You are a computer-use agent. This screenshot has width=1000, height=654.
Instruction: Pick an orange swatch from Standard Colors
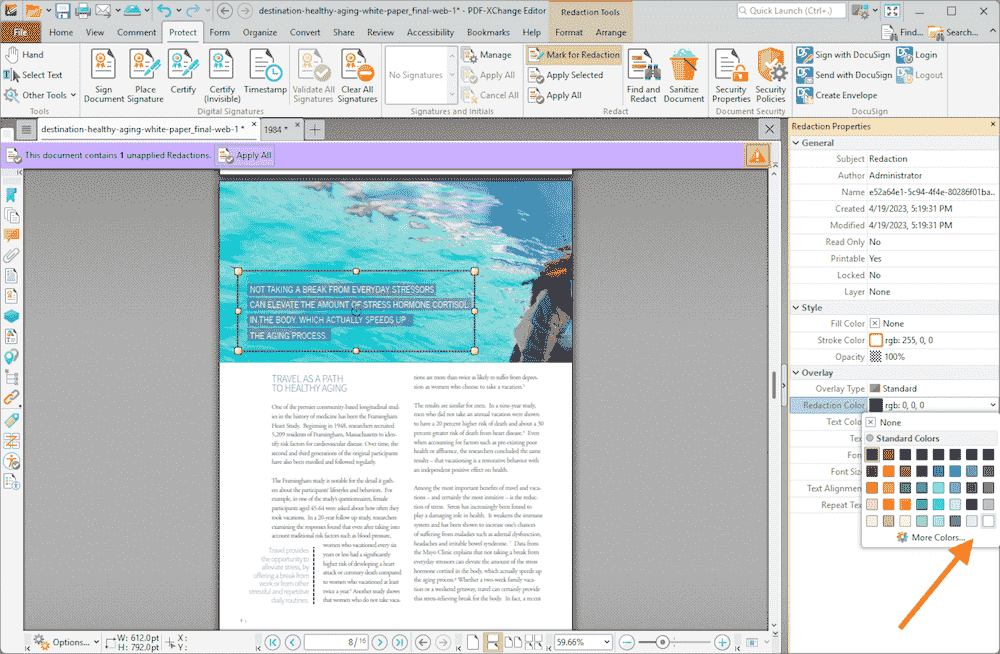click(888, 470)
